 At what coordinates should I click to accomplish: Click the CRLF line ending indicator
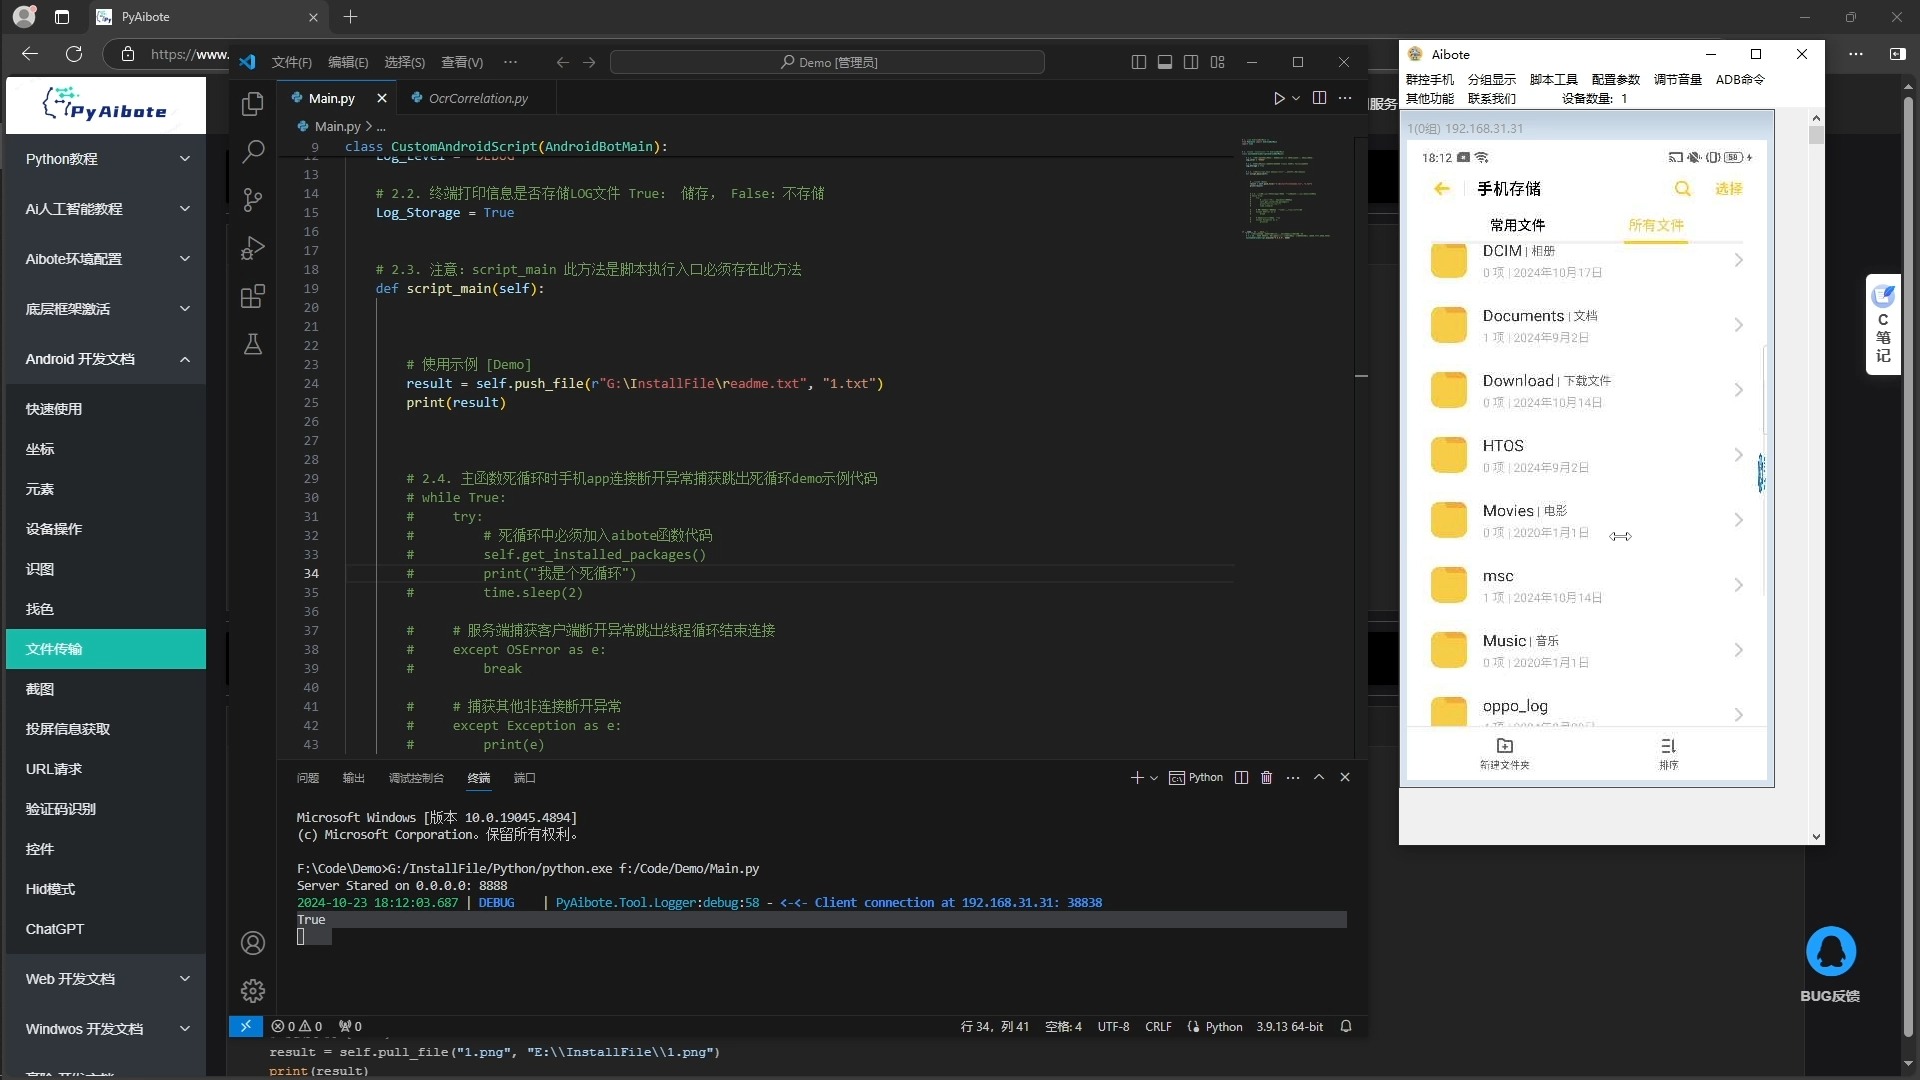pyautogui.click(x=1158, y=1026)
